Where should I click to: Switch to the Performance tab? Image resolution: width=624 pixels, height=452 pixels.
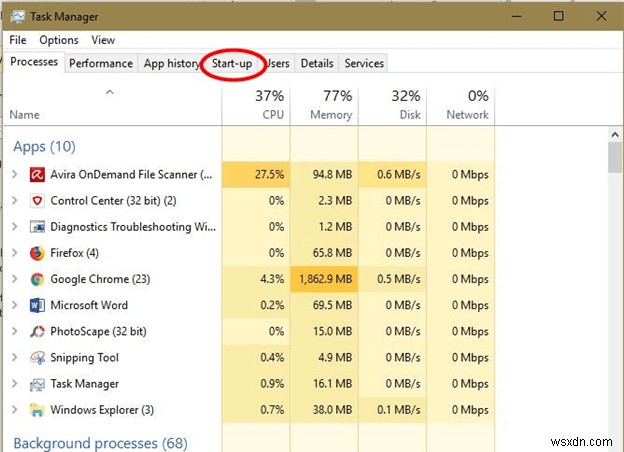pos(101,63)
